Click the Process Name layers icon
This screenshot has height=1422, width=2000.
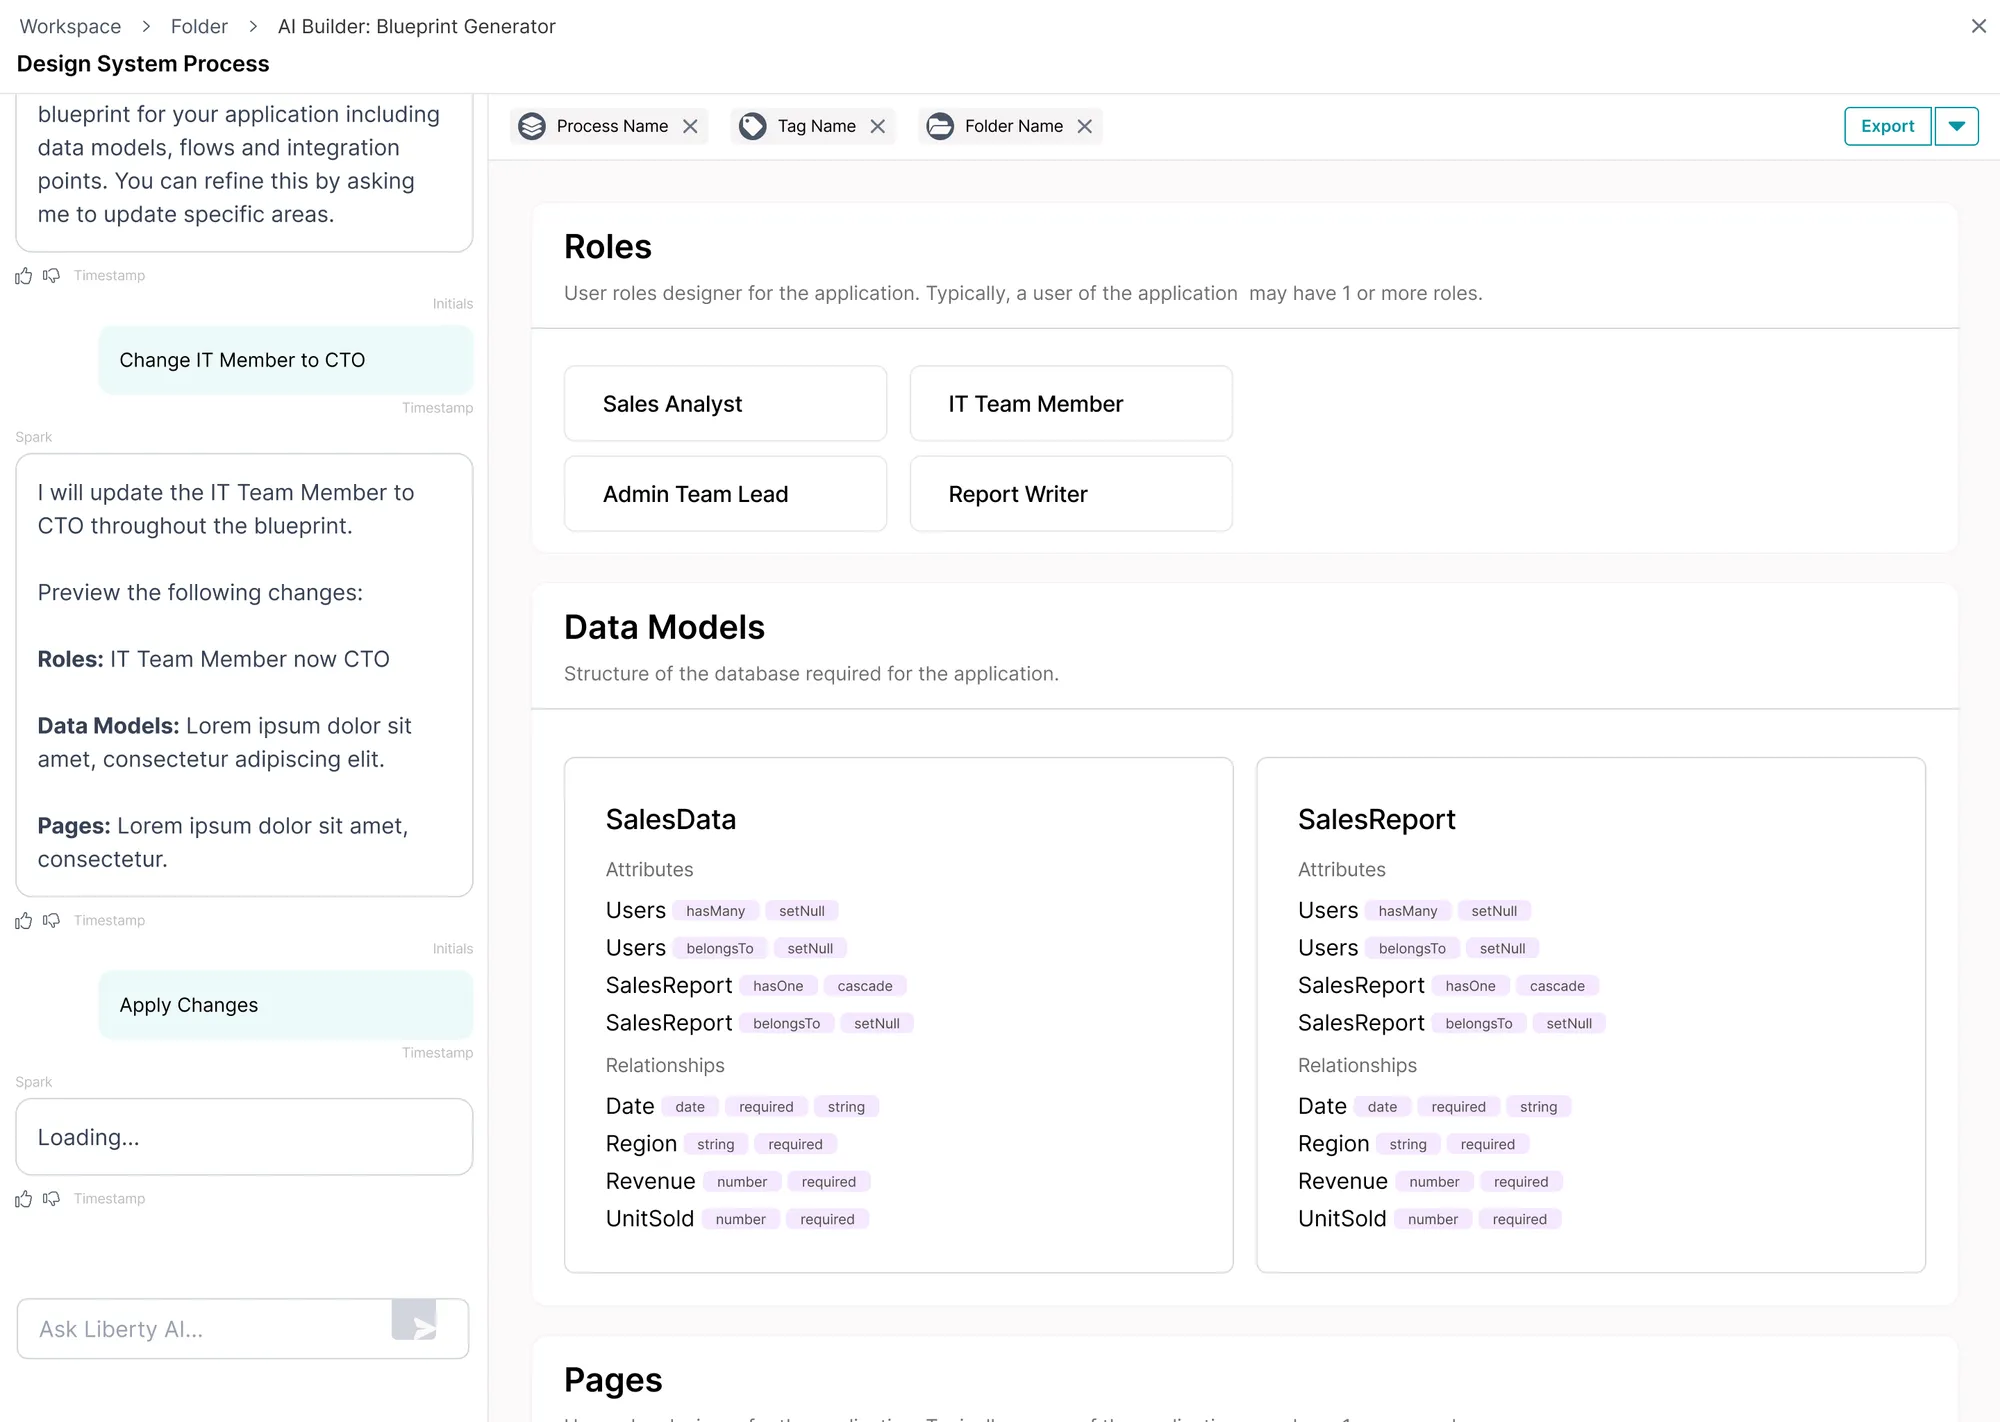532,126
